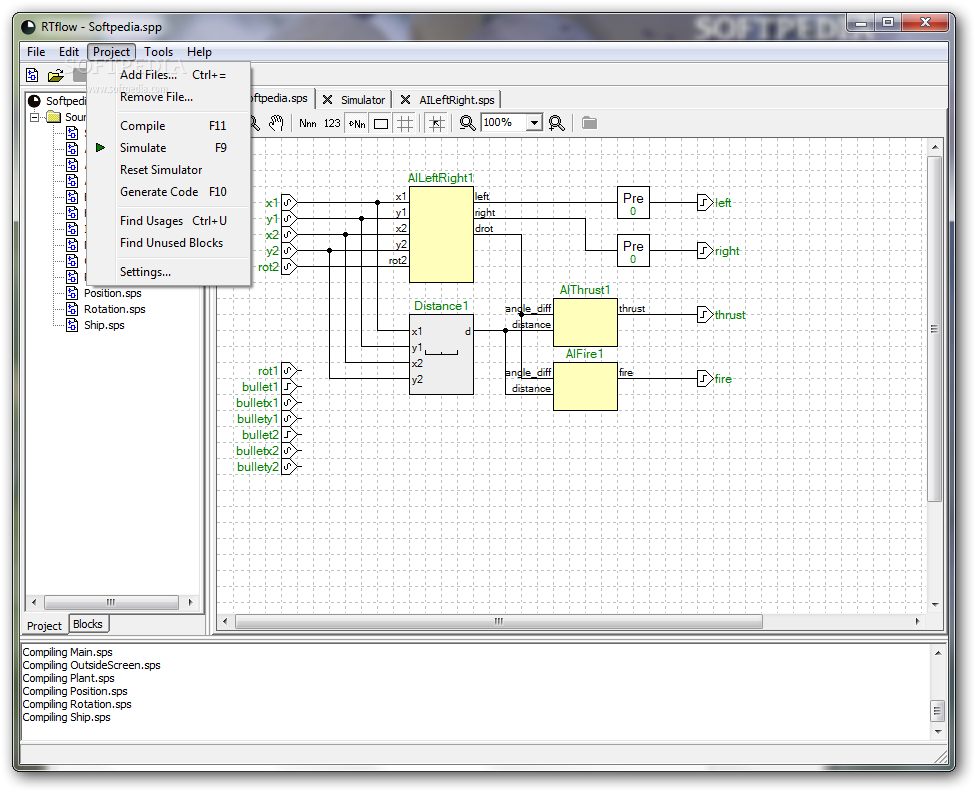Switch to the AILeftRight.sps tab
The height and width of the screenshot is (792, 976).
[x=457, y=100]
